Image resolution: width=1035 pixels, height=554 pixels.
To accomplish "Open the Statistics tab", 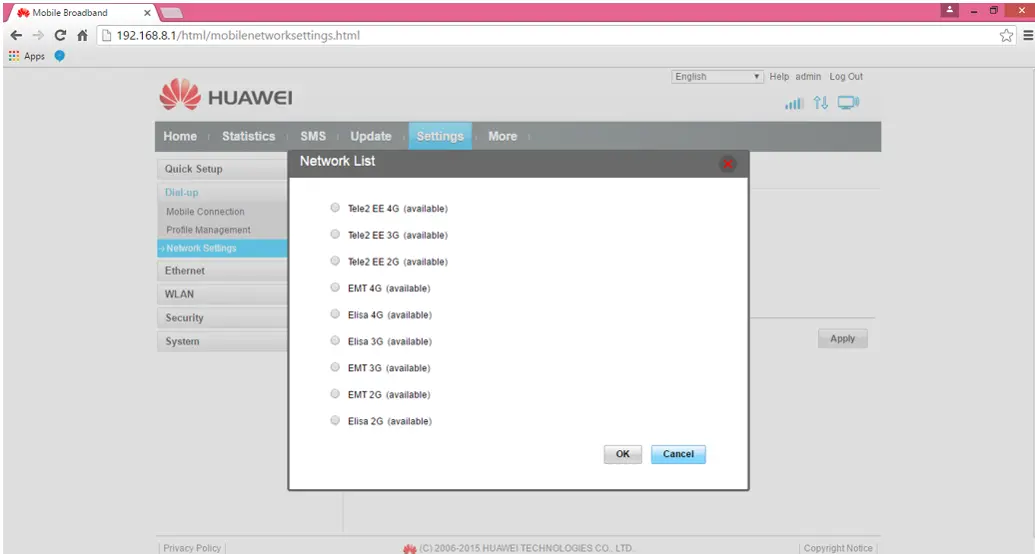I will point(248,136).
